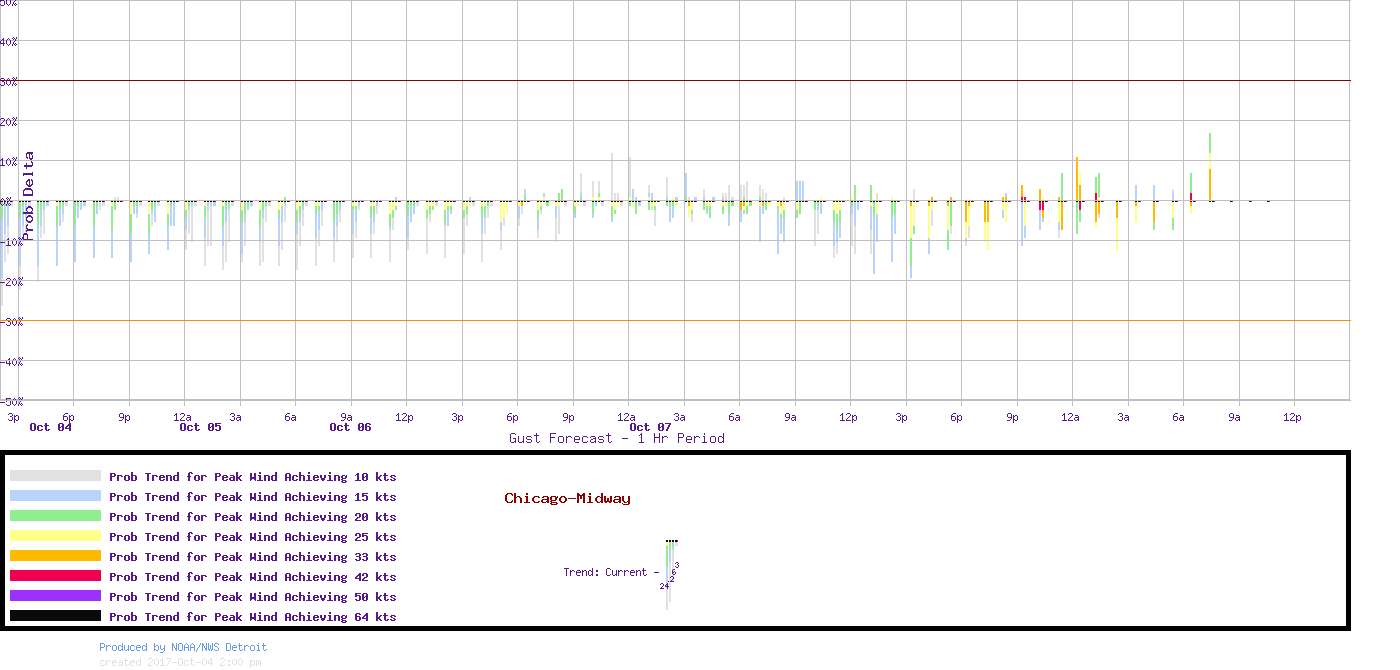Select the green 20 kts legend swatch

click(x=55, y=516)
